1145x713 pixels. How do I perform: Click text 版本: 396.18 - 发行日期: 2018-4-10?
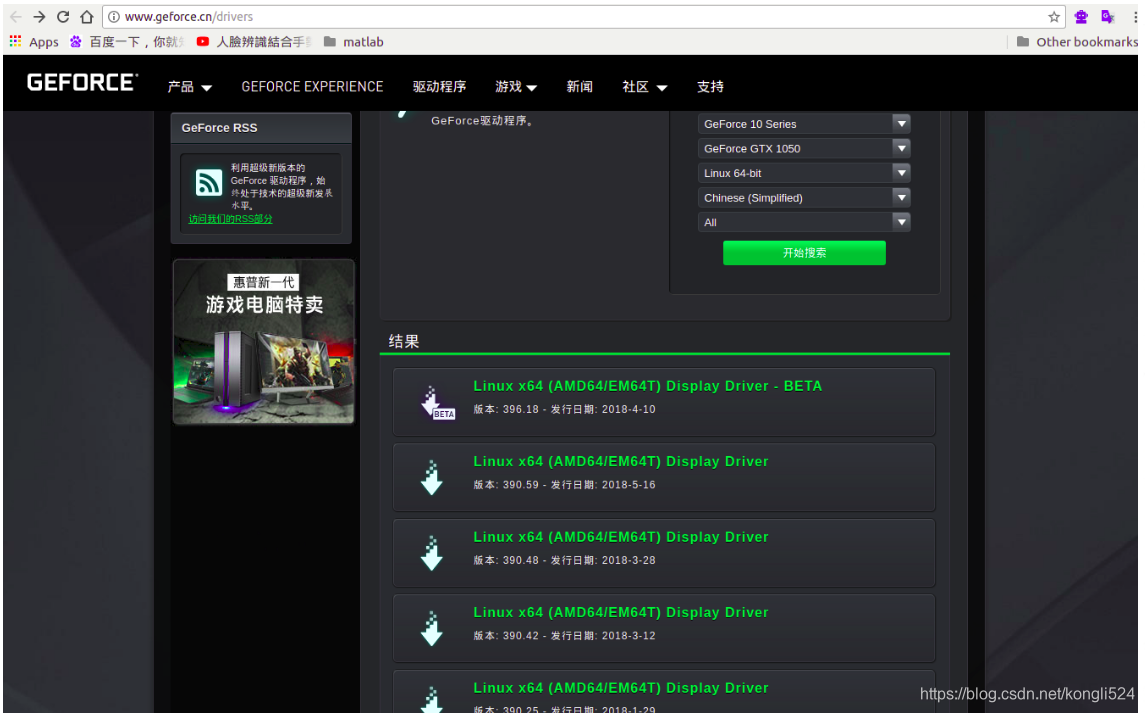tap(564, 410)
